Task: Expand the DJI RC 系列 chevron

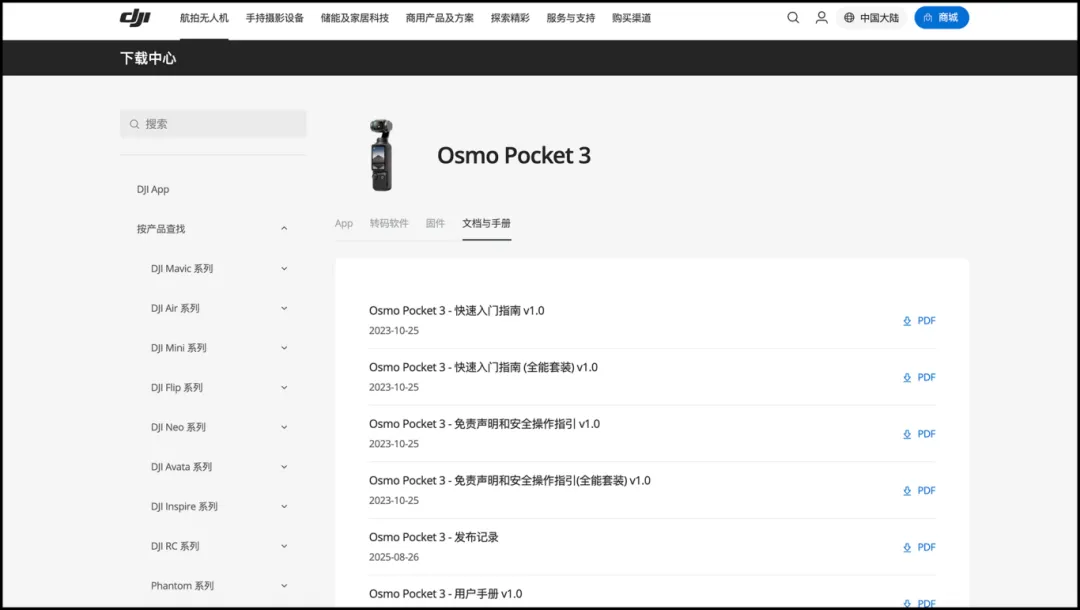Action: tap(284, 546)
